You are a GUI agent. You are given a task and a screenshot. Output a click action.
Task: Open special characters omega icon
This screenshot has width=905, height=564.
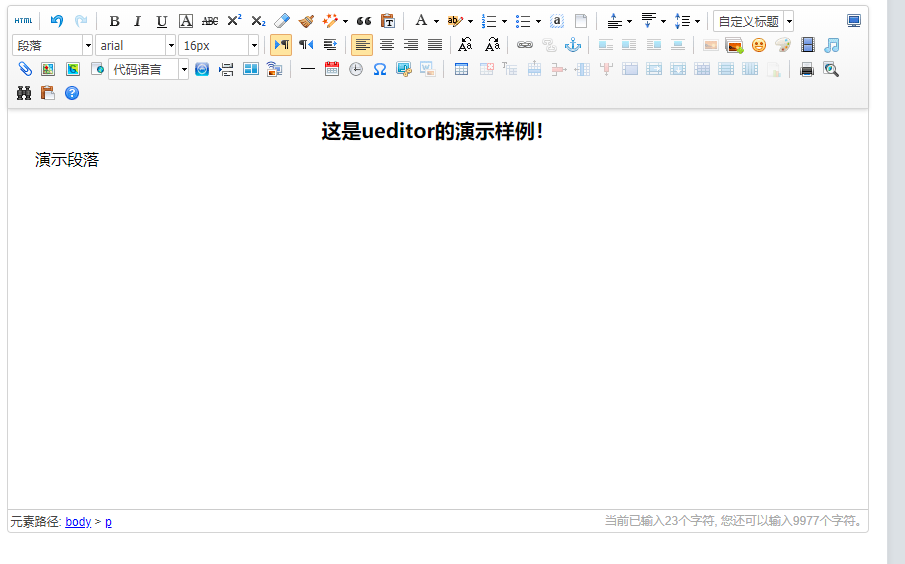click(380, 69)
